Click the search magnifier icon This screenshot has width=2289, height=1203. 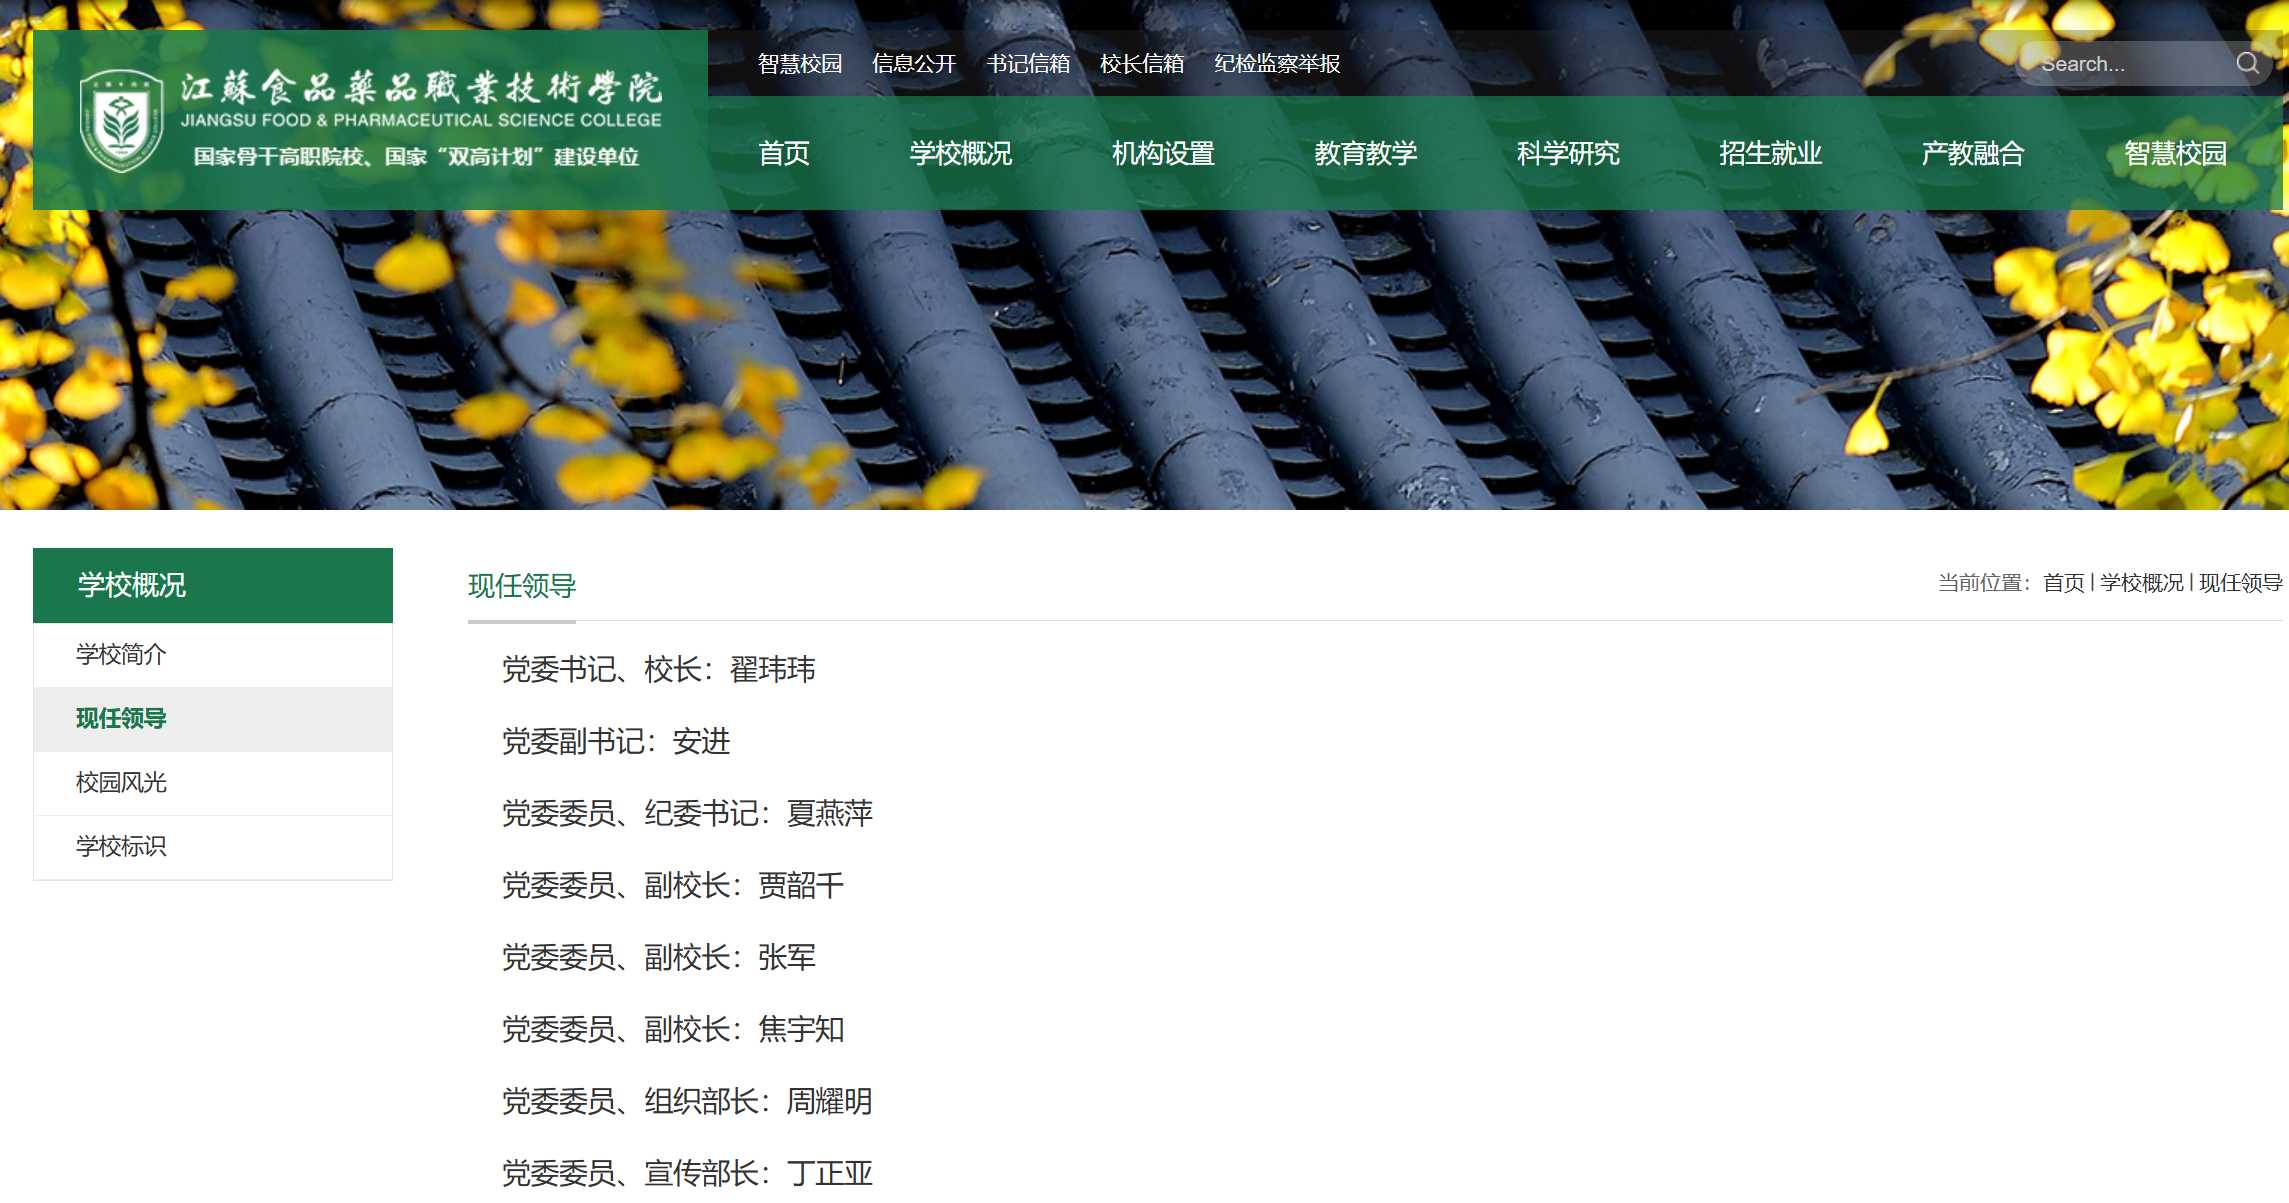pos(2247,64)
